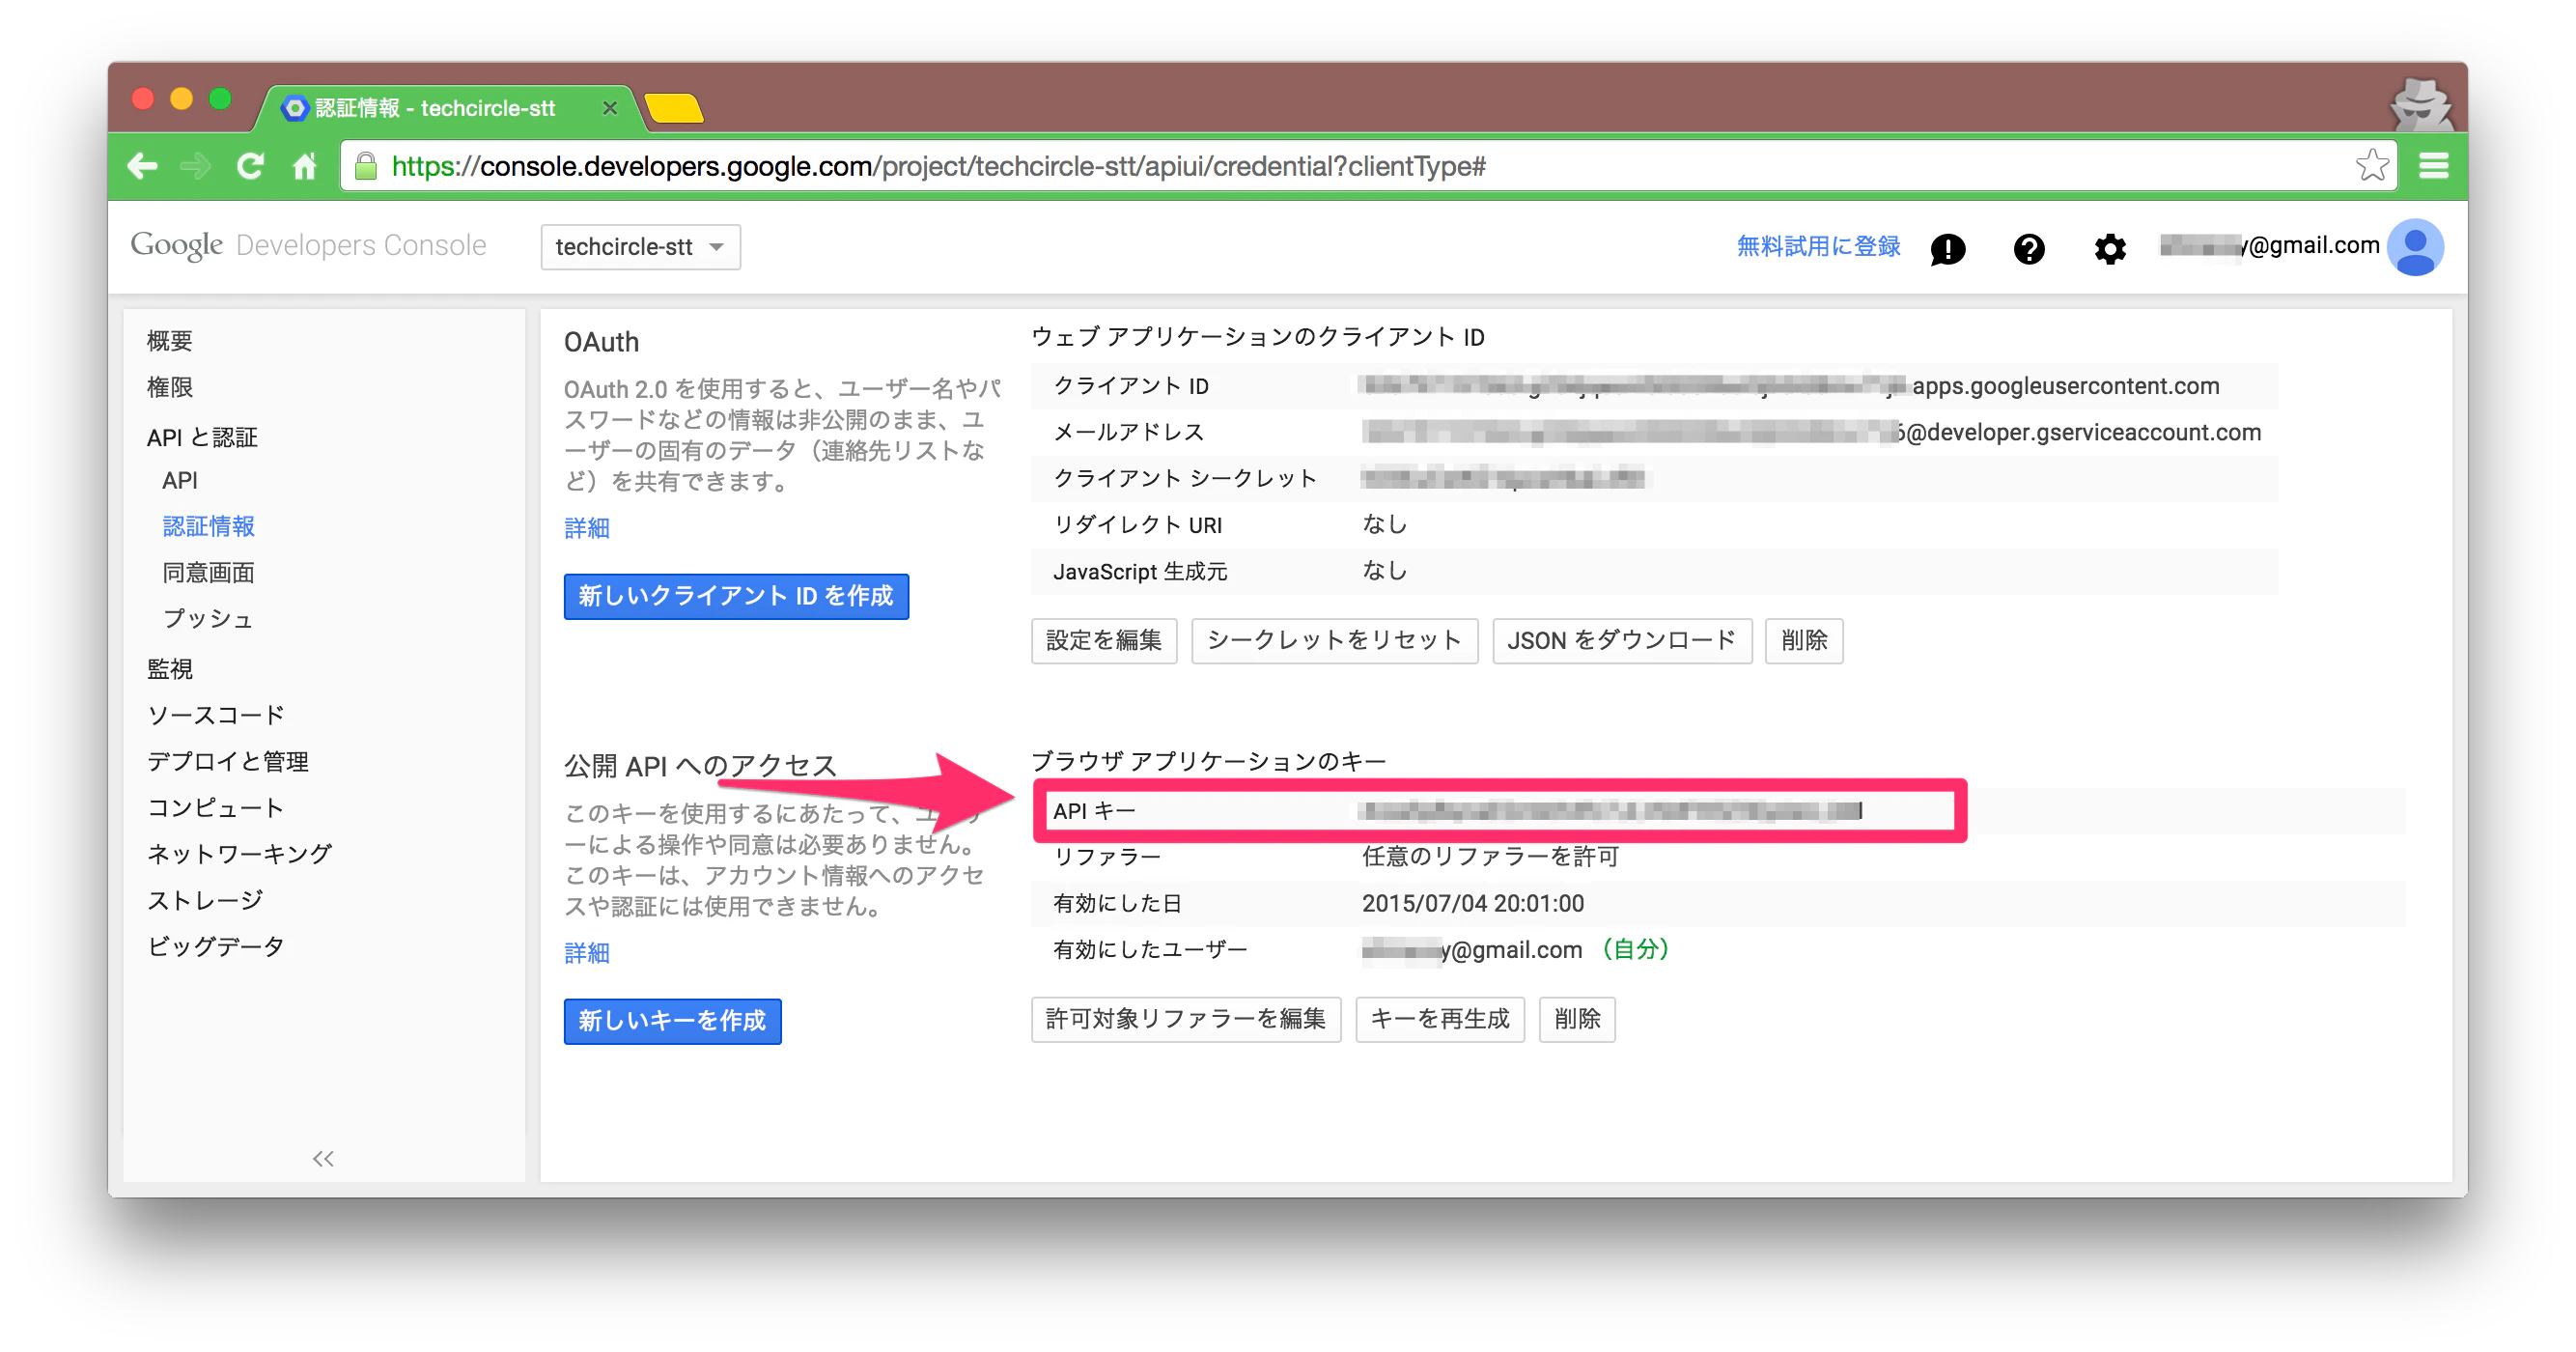2576x1352 pixels.
Task: Expand デプロイと管理 in the sidebar
Action: pos(228,761)
